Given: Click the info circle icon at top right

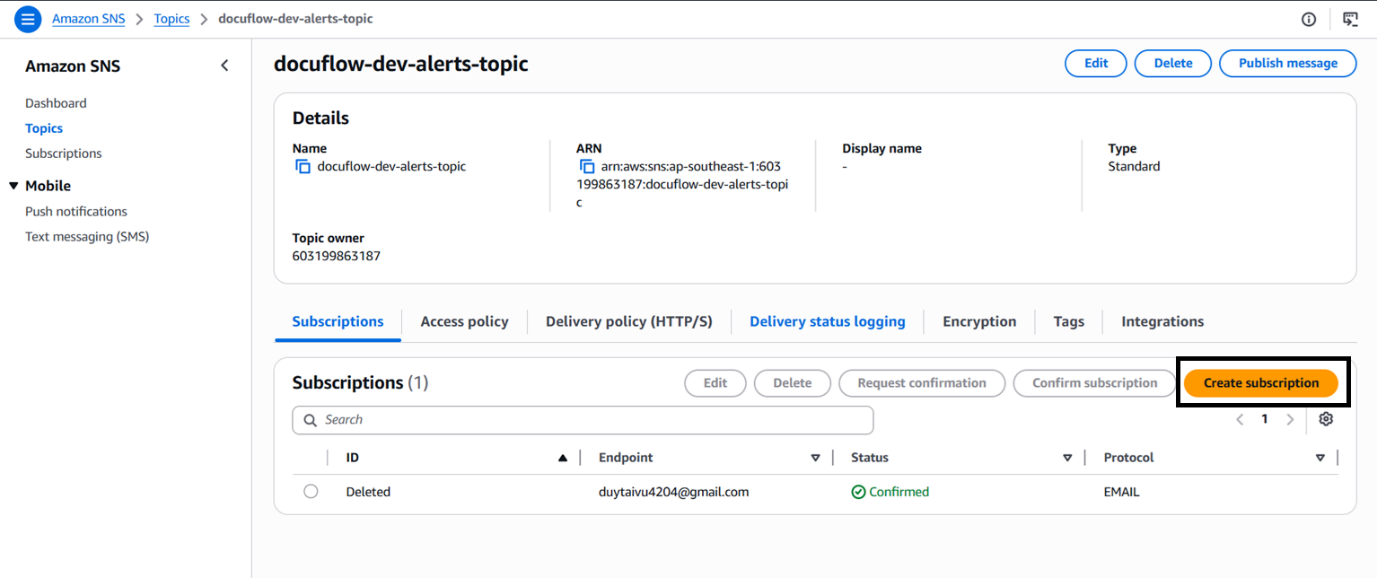Looking at the screenshot, I should (1309, 19).
